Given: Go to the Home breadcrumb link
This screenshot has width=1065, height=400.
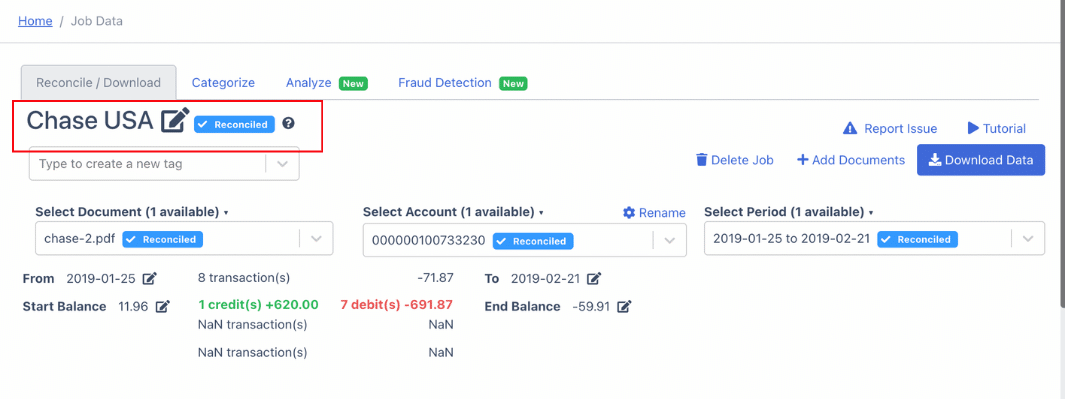Looking at the screenshot, I should click(x=35, y=21).
